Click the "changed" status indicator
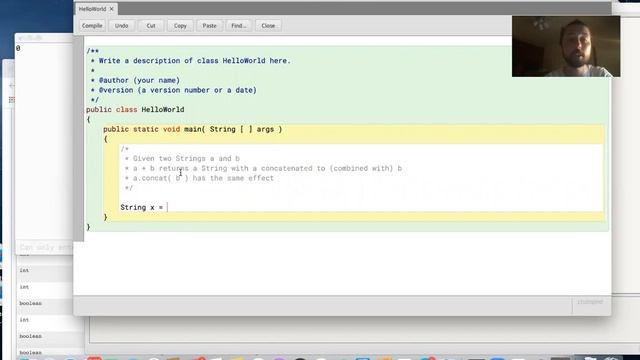Viewport: 640px width, 360px height. [590, 302]
